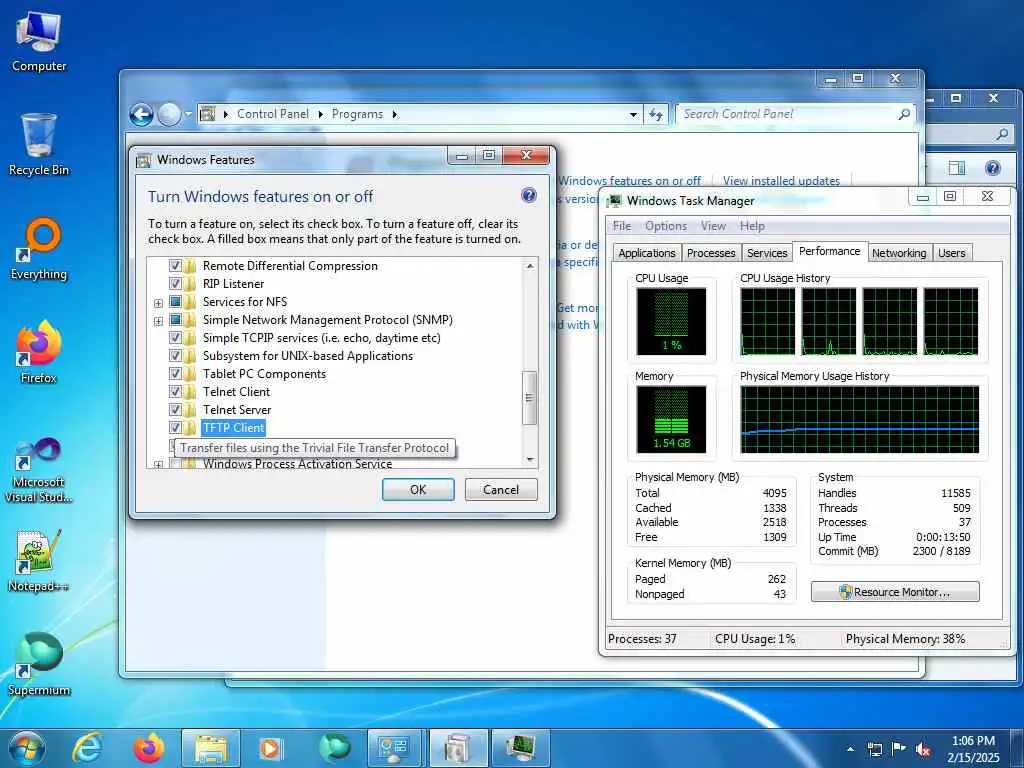1024x768 pixels.
Task: Switch to the Services tab
Action: 767,253
